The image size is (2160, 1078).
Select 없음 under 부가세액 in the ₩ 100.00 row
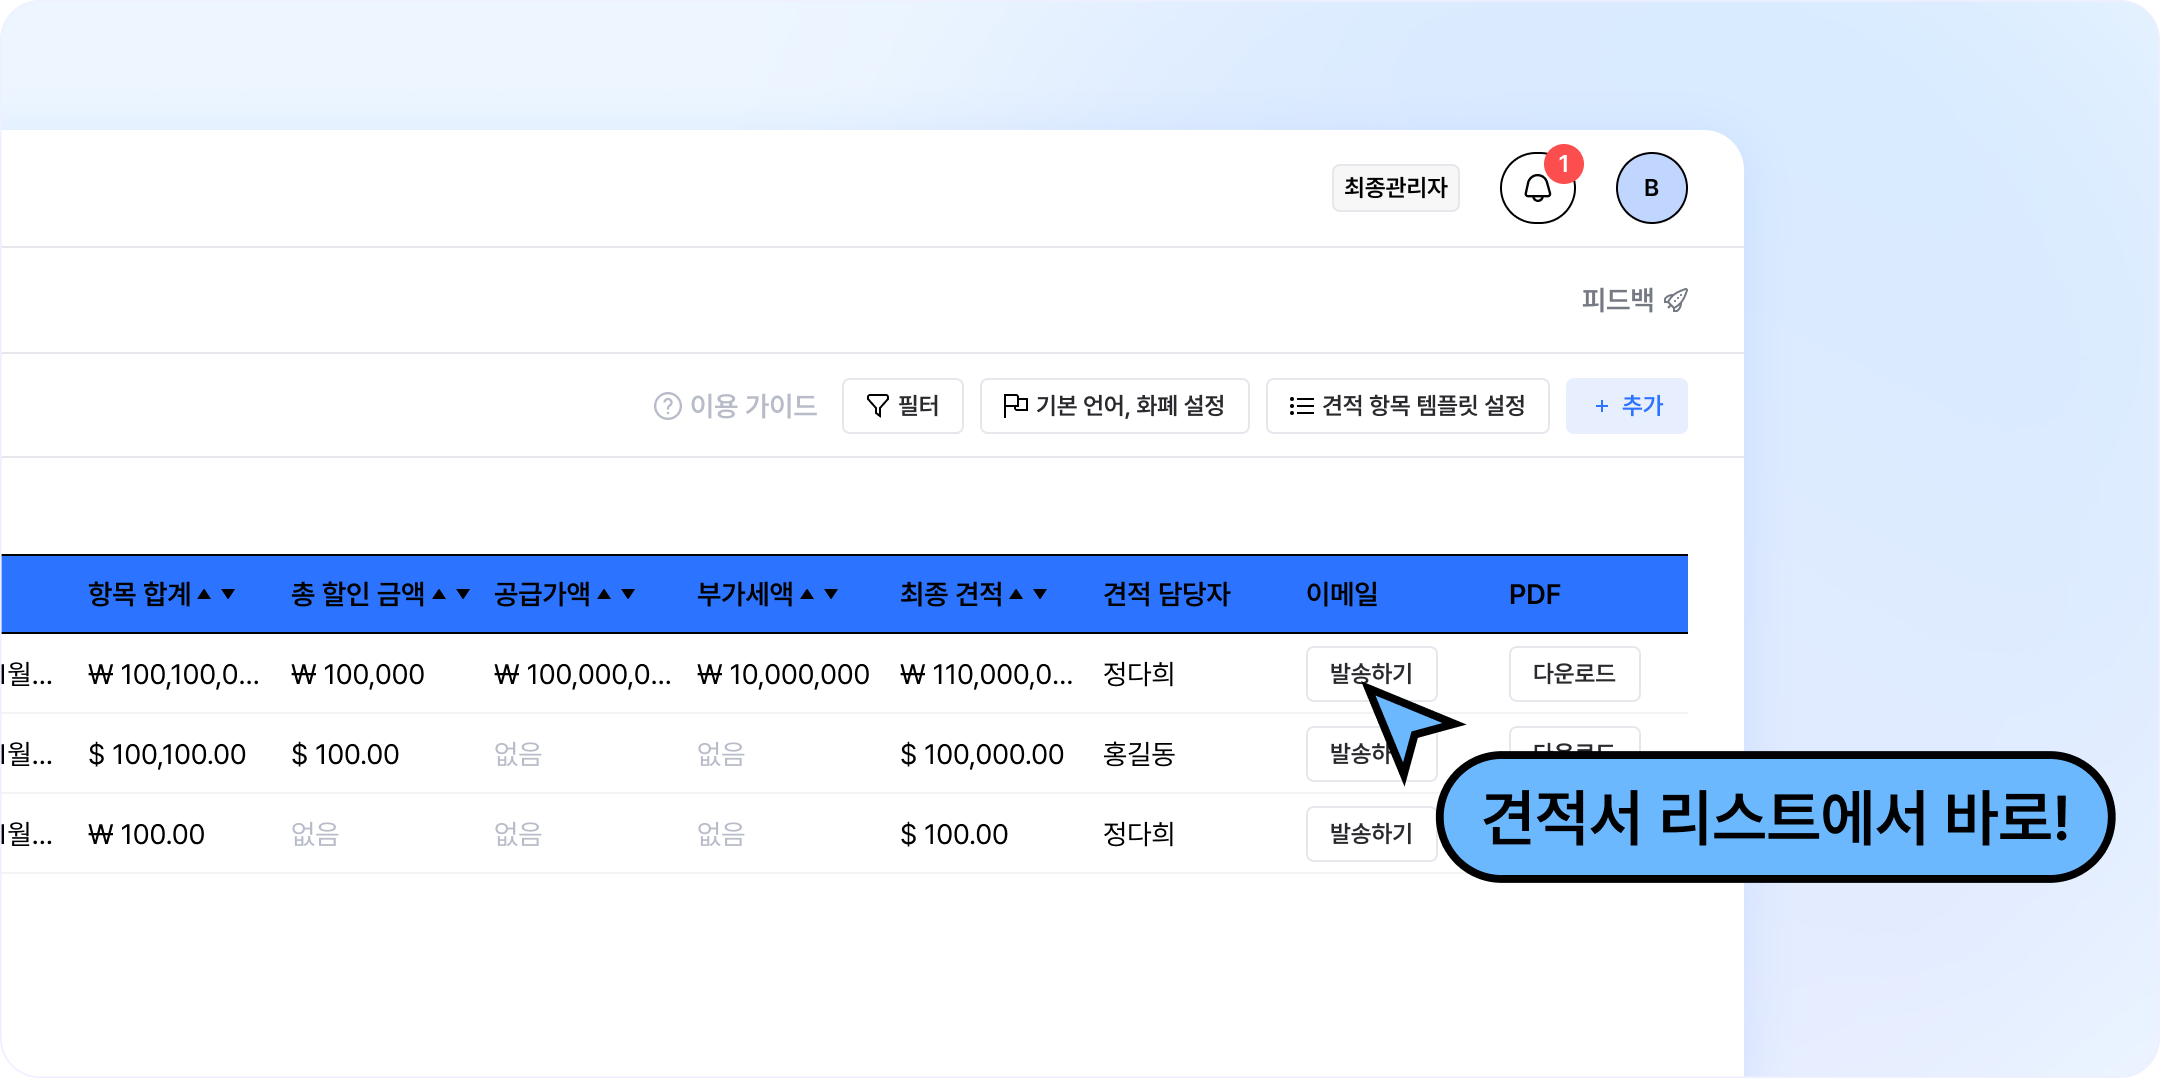(721, 834)
